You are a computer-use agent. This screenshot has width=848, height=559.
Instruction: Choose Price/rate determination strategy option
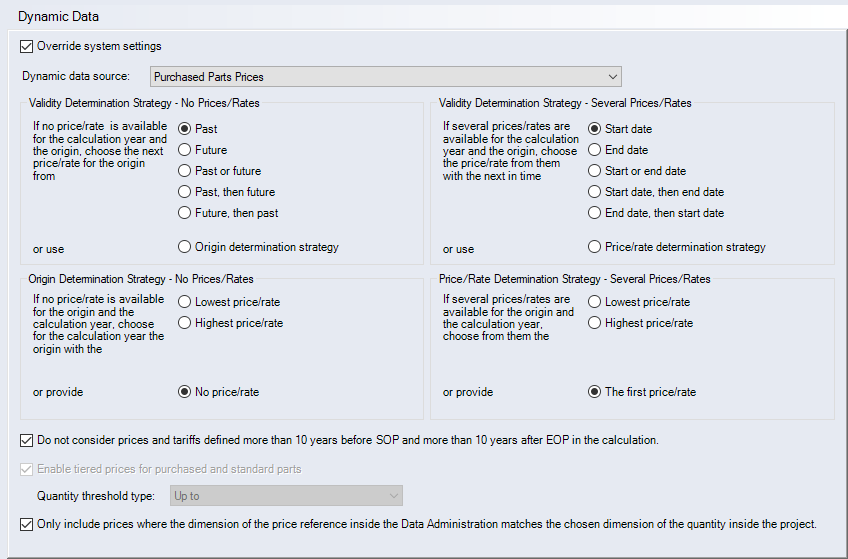(595, 247)
